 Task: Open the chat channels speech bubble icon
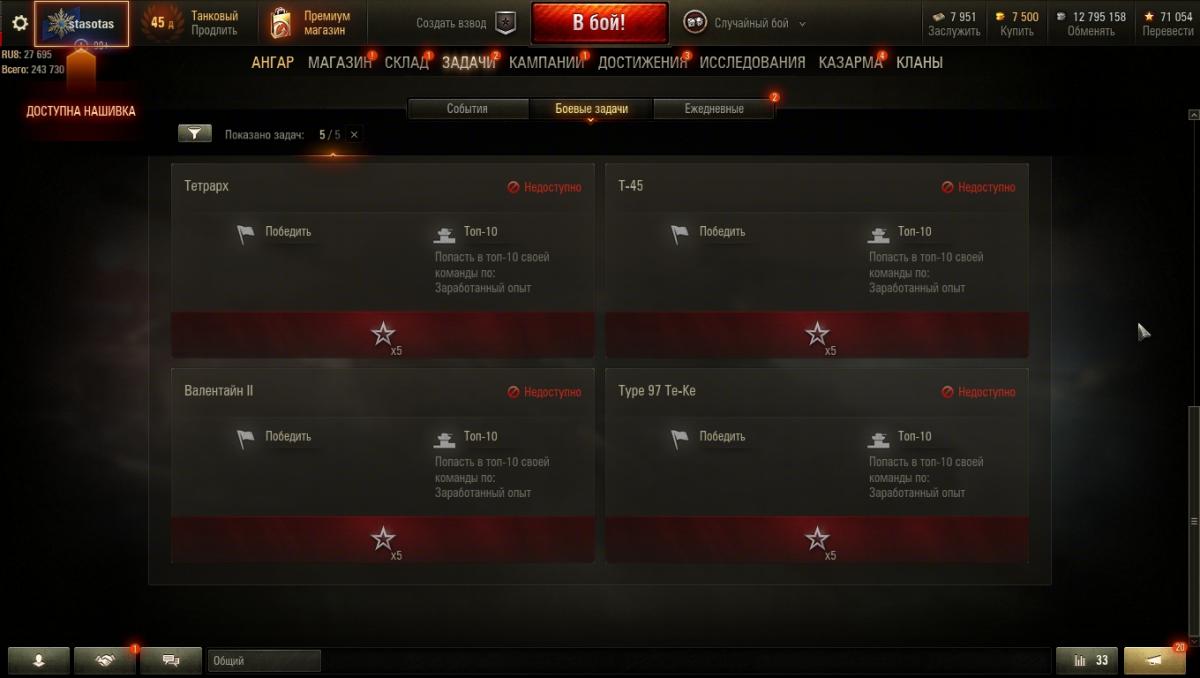tap(170, 660)
